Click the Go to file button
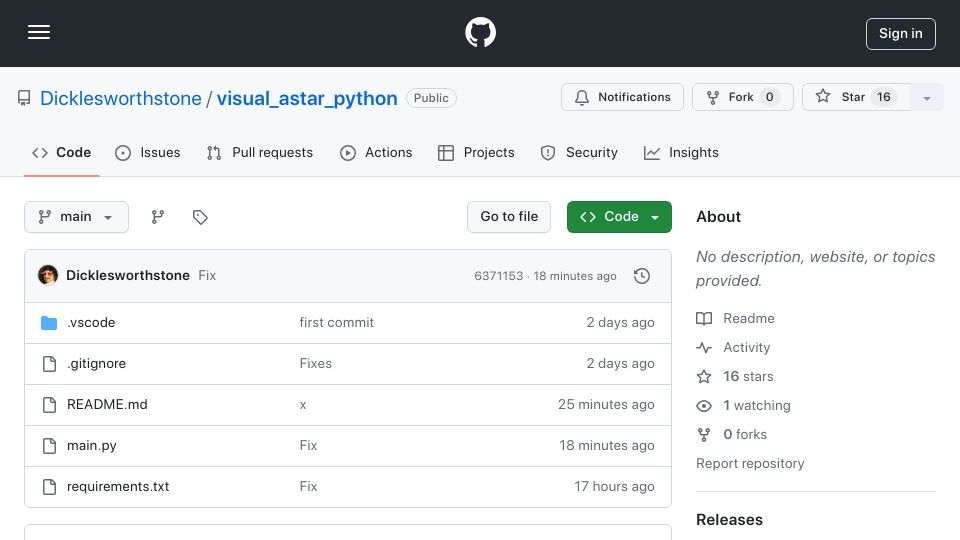 click(x=509, y=217)
